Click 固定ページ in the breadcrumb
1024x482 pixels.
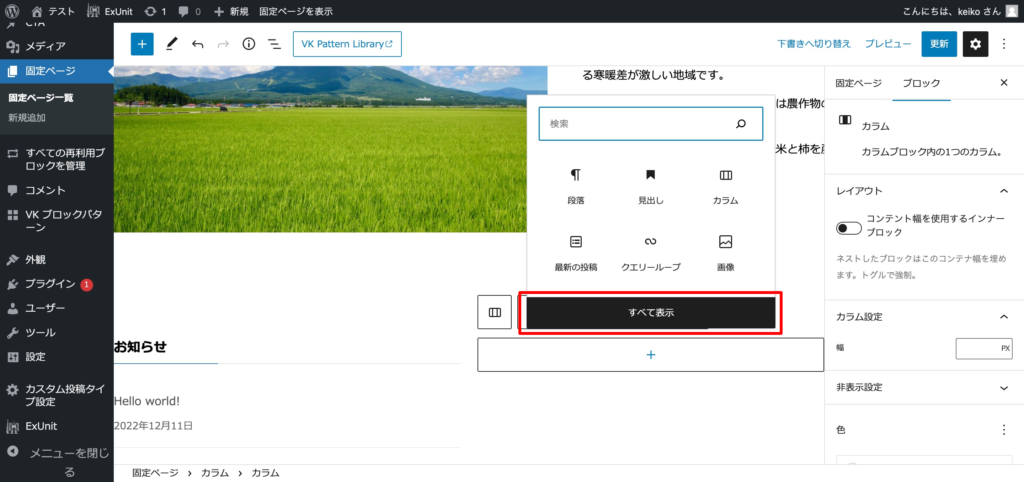point(155,473)
